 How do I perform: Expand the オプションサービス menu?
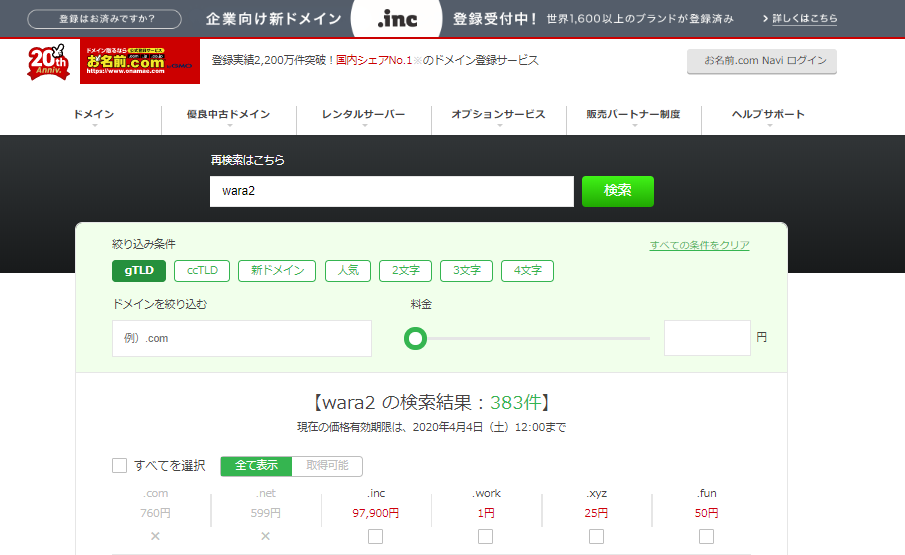499,115
